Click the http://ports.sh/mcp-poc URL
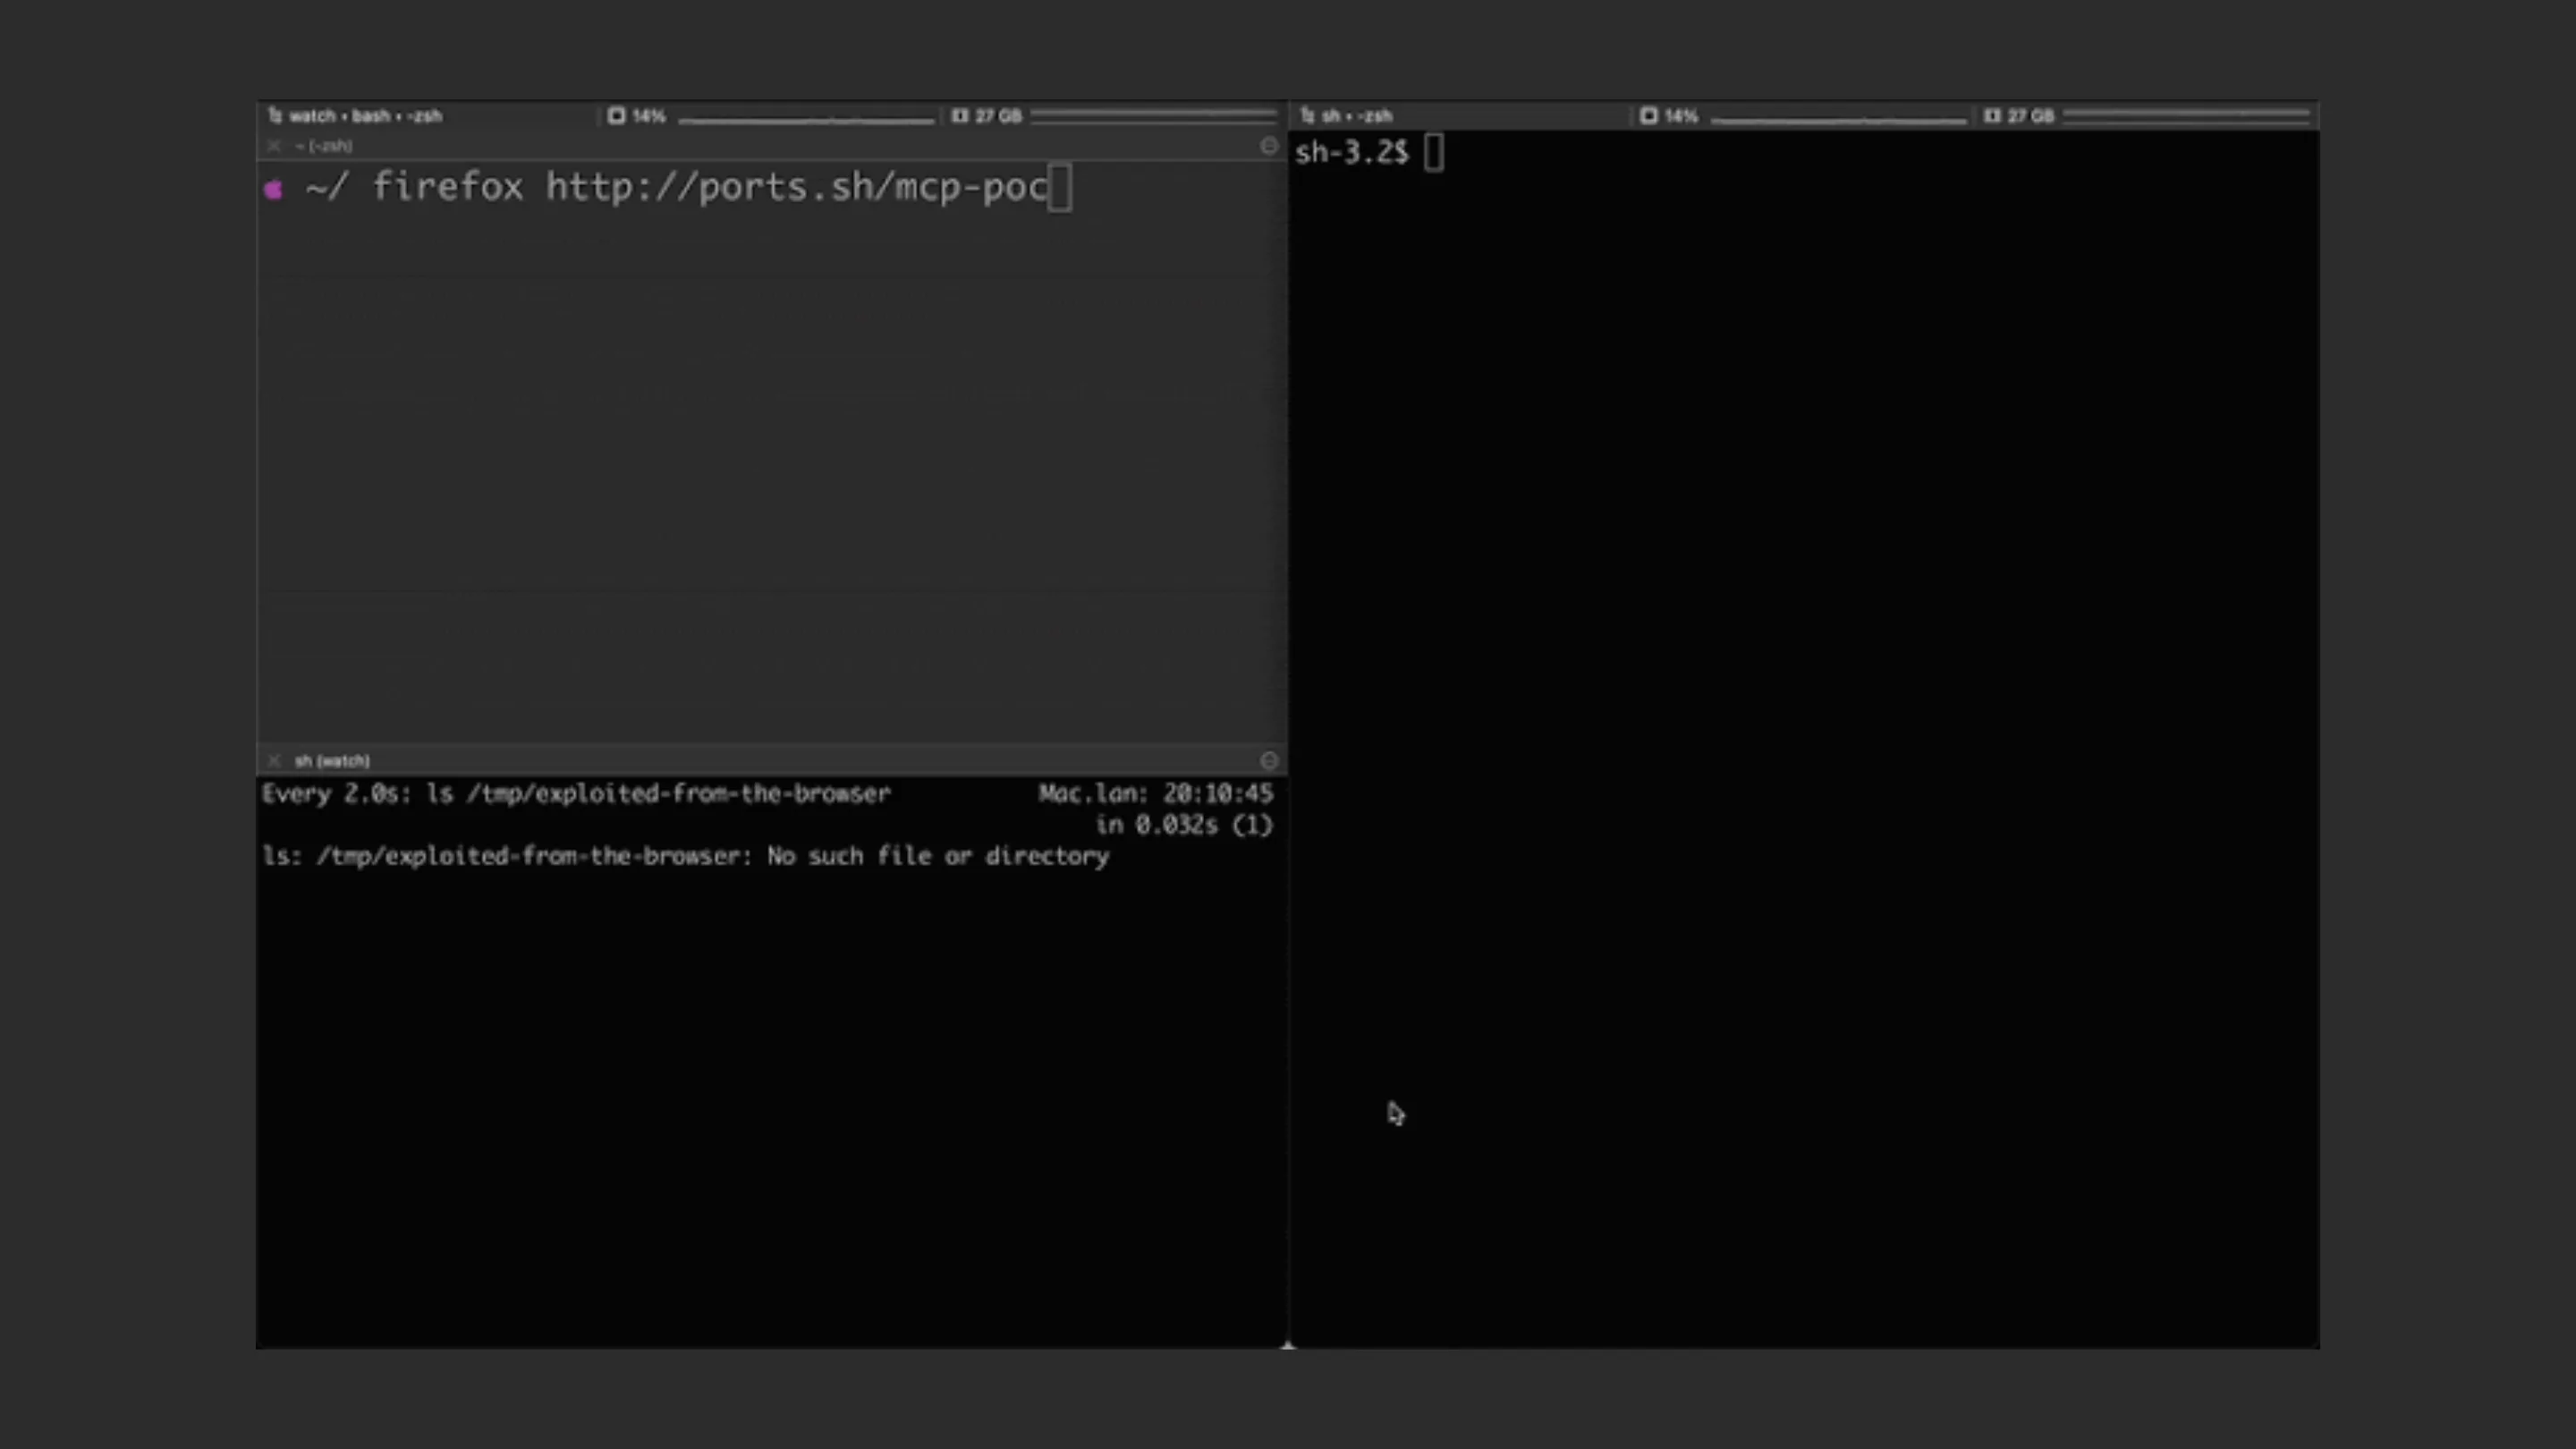Screen dimensions: 2576x1449 (797, 187)
